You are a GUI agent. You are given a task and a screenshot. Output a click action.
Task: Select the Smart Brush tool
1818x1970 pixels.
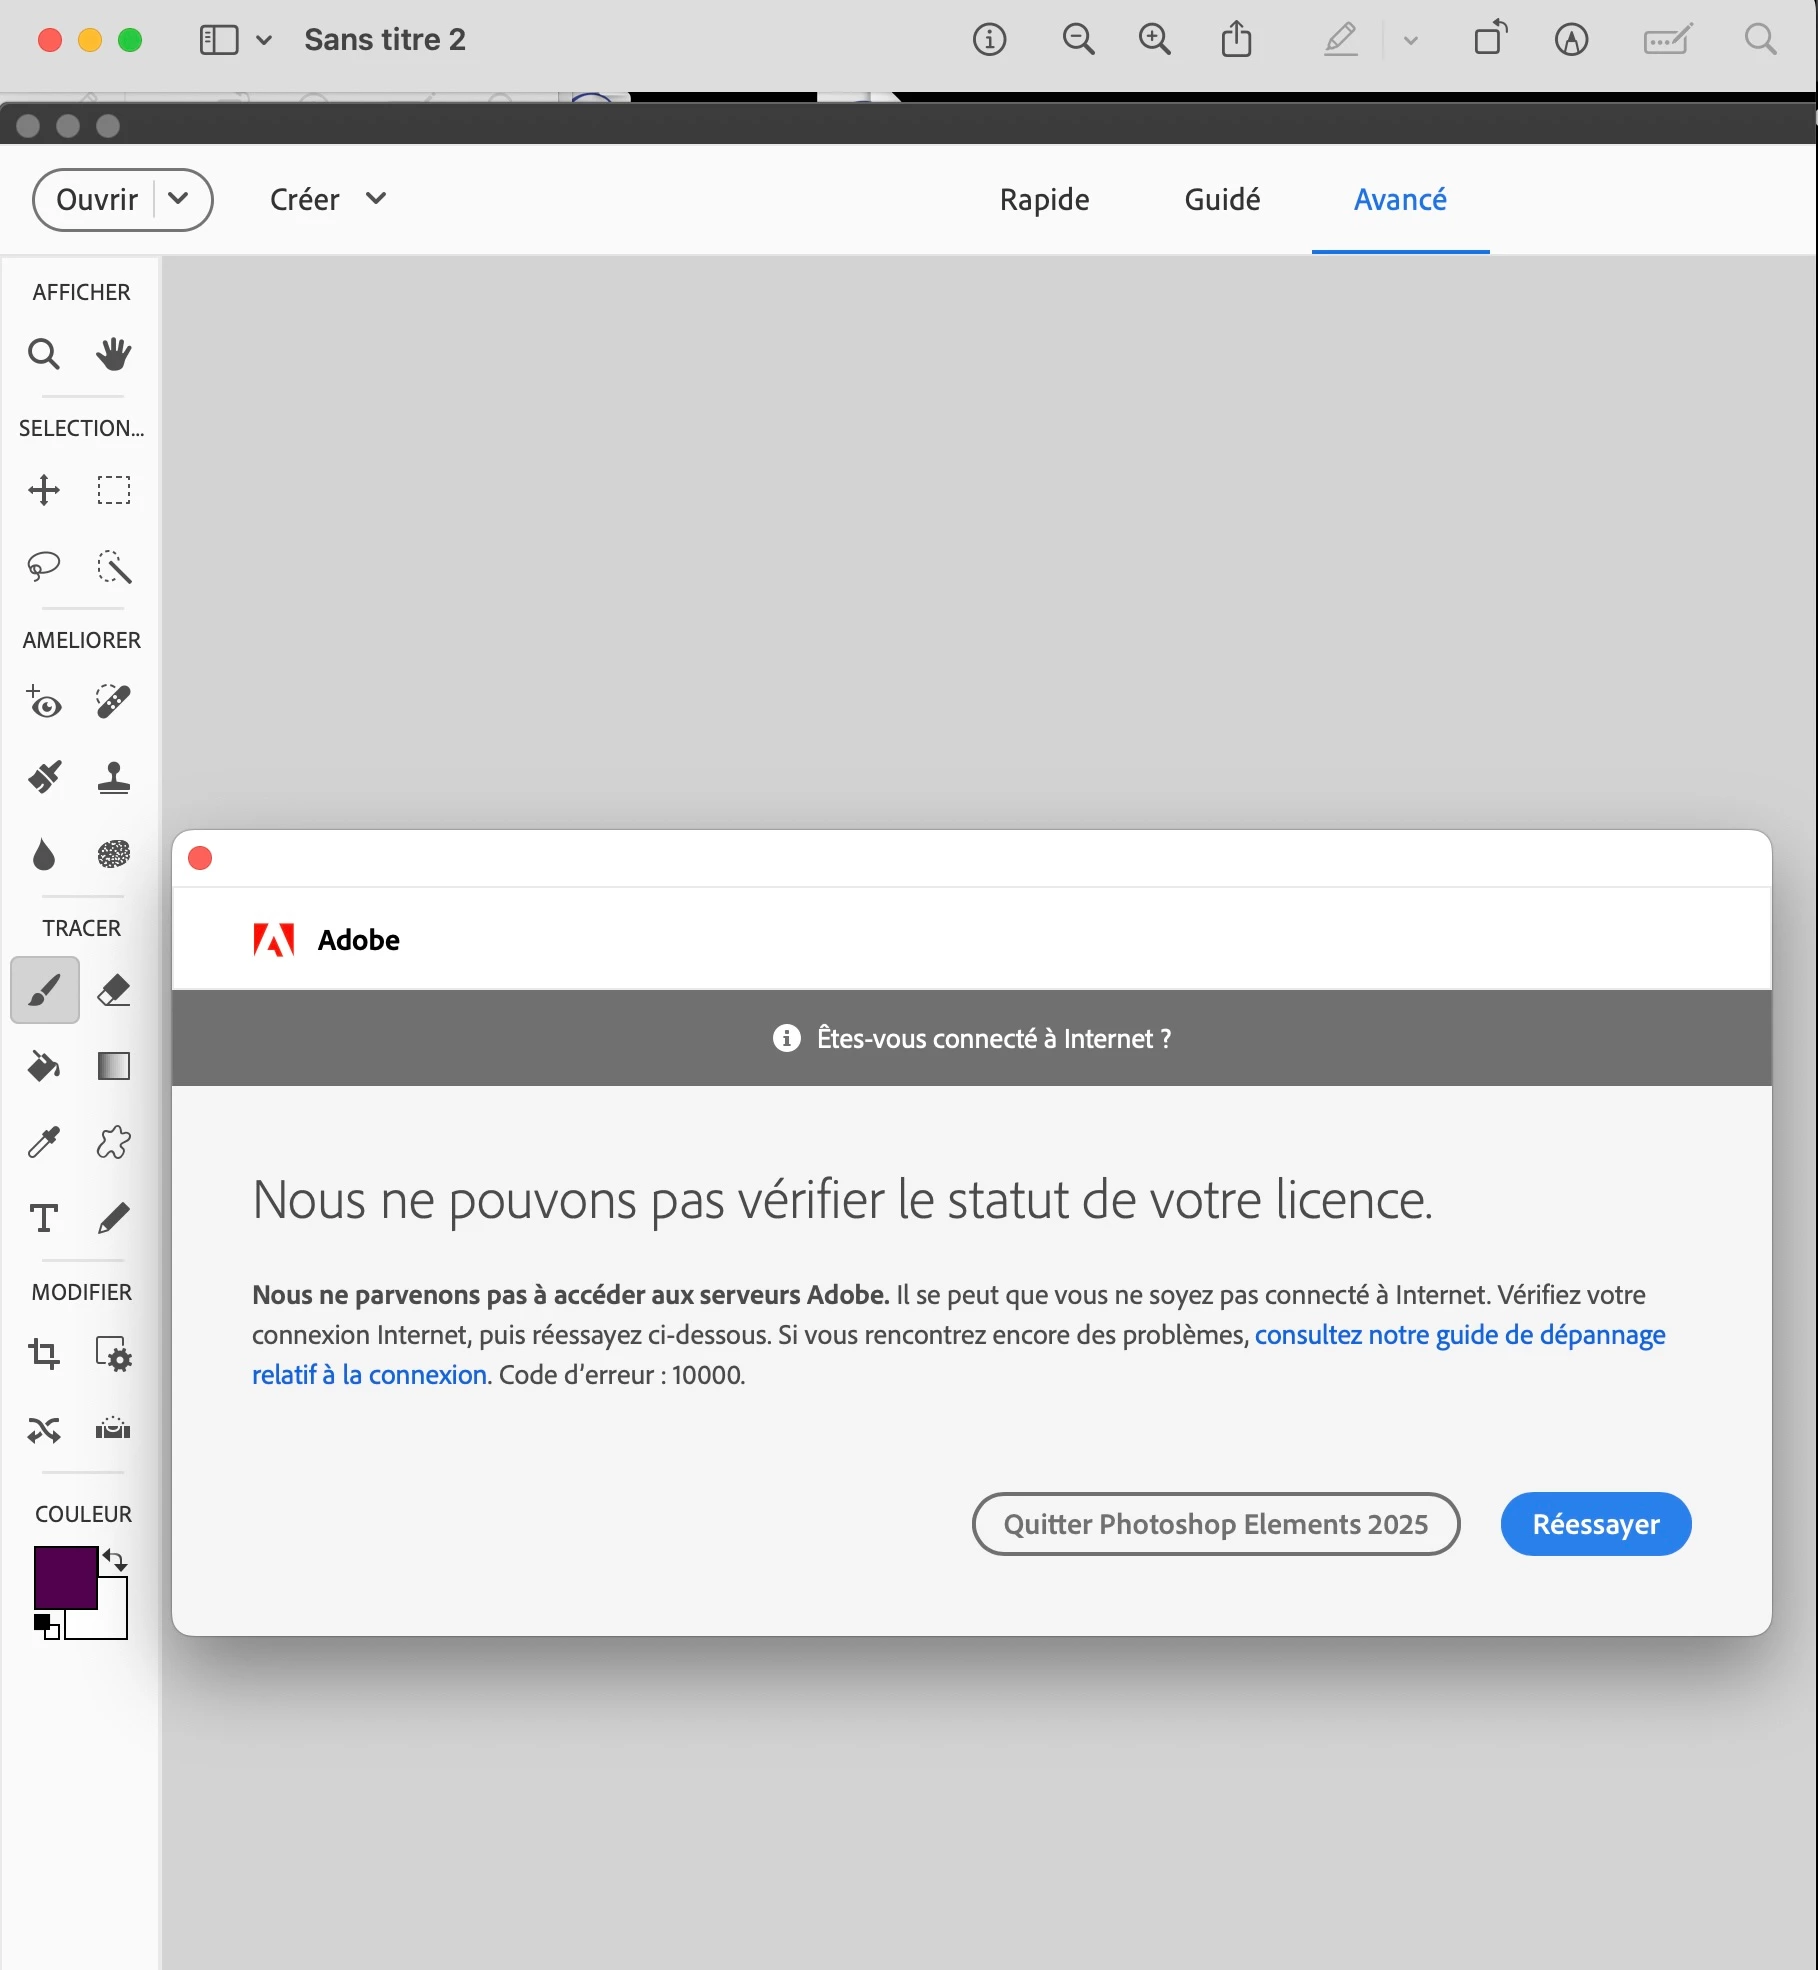44,777
